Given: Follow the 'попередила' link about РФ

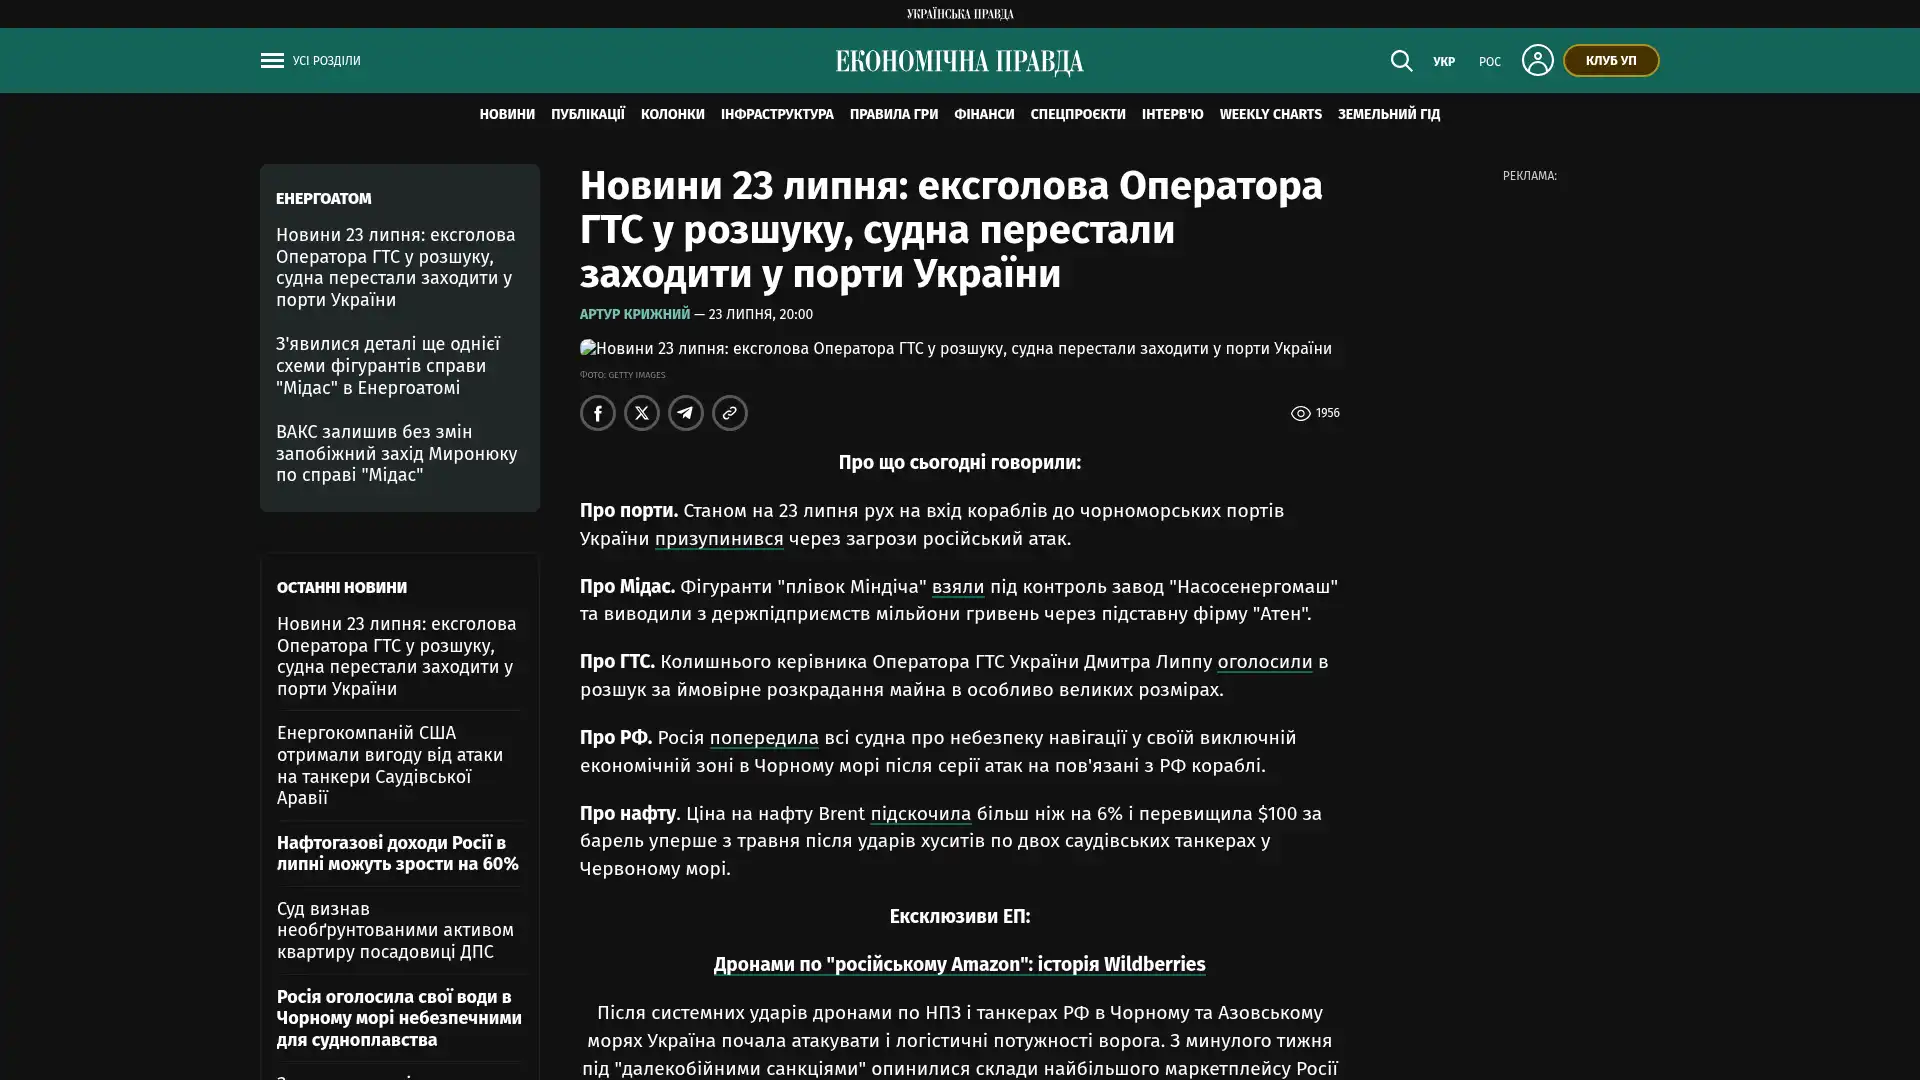Looking at the screenshot, I should click(764, 738).
